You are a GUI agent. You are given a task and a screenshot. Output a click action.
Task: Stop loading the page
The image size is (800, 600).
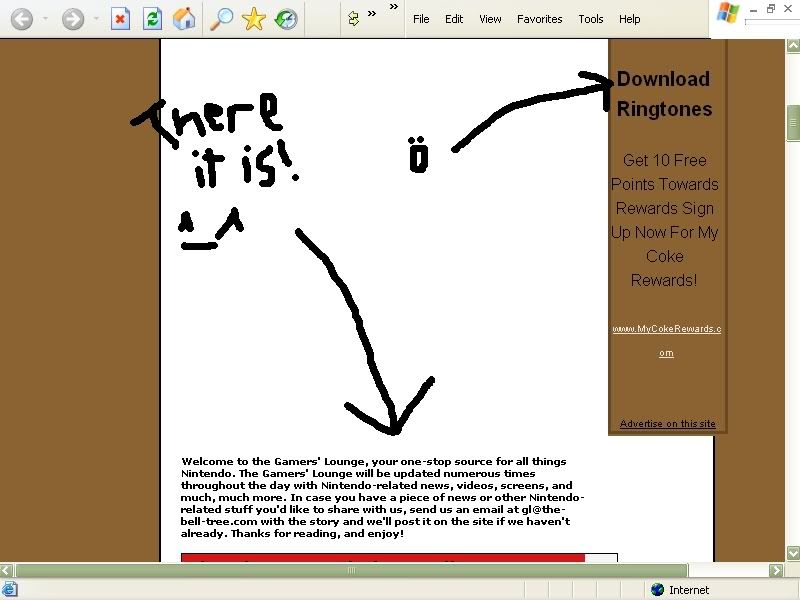(121, 19)
